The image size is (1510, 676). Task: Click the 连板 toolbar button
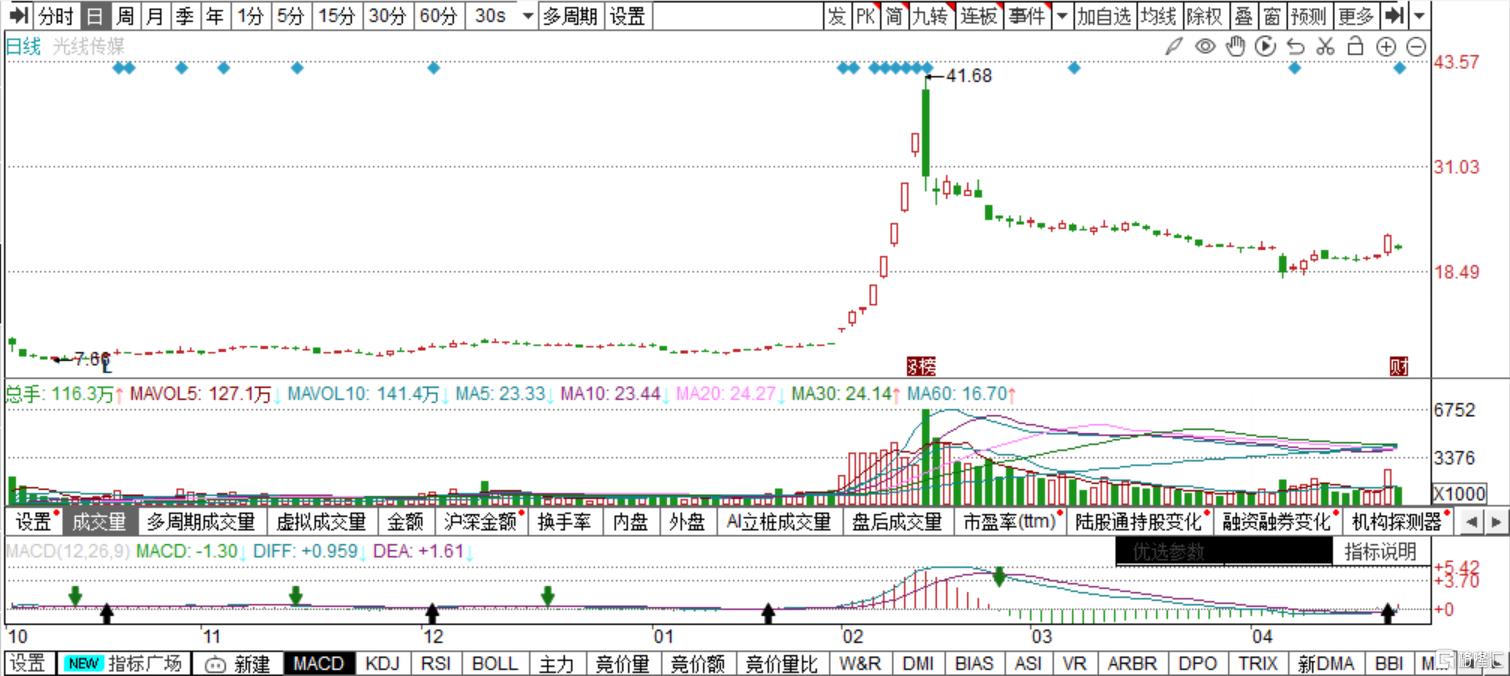[x=978, y=16]
